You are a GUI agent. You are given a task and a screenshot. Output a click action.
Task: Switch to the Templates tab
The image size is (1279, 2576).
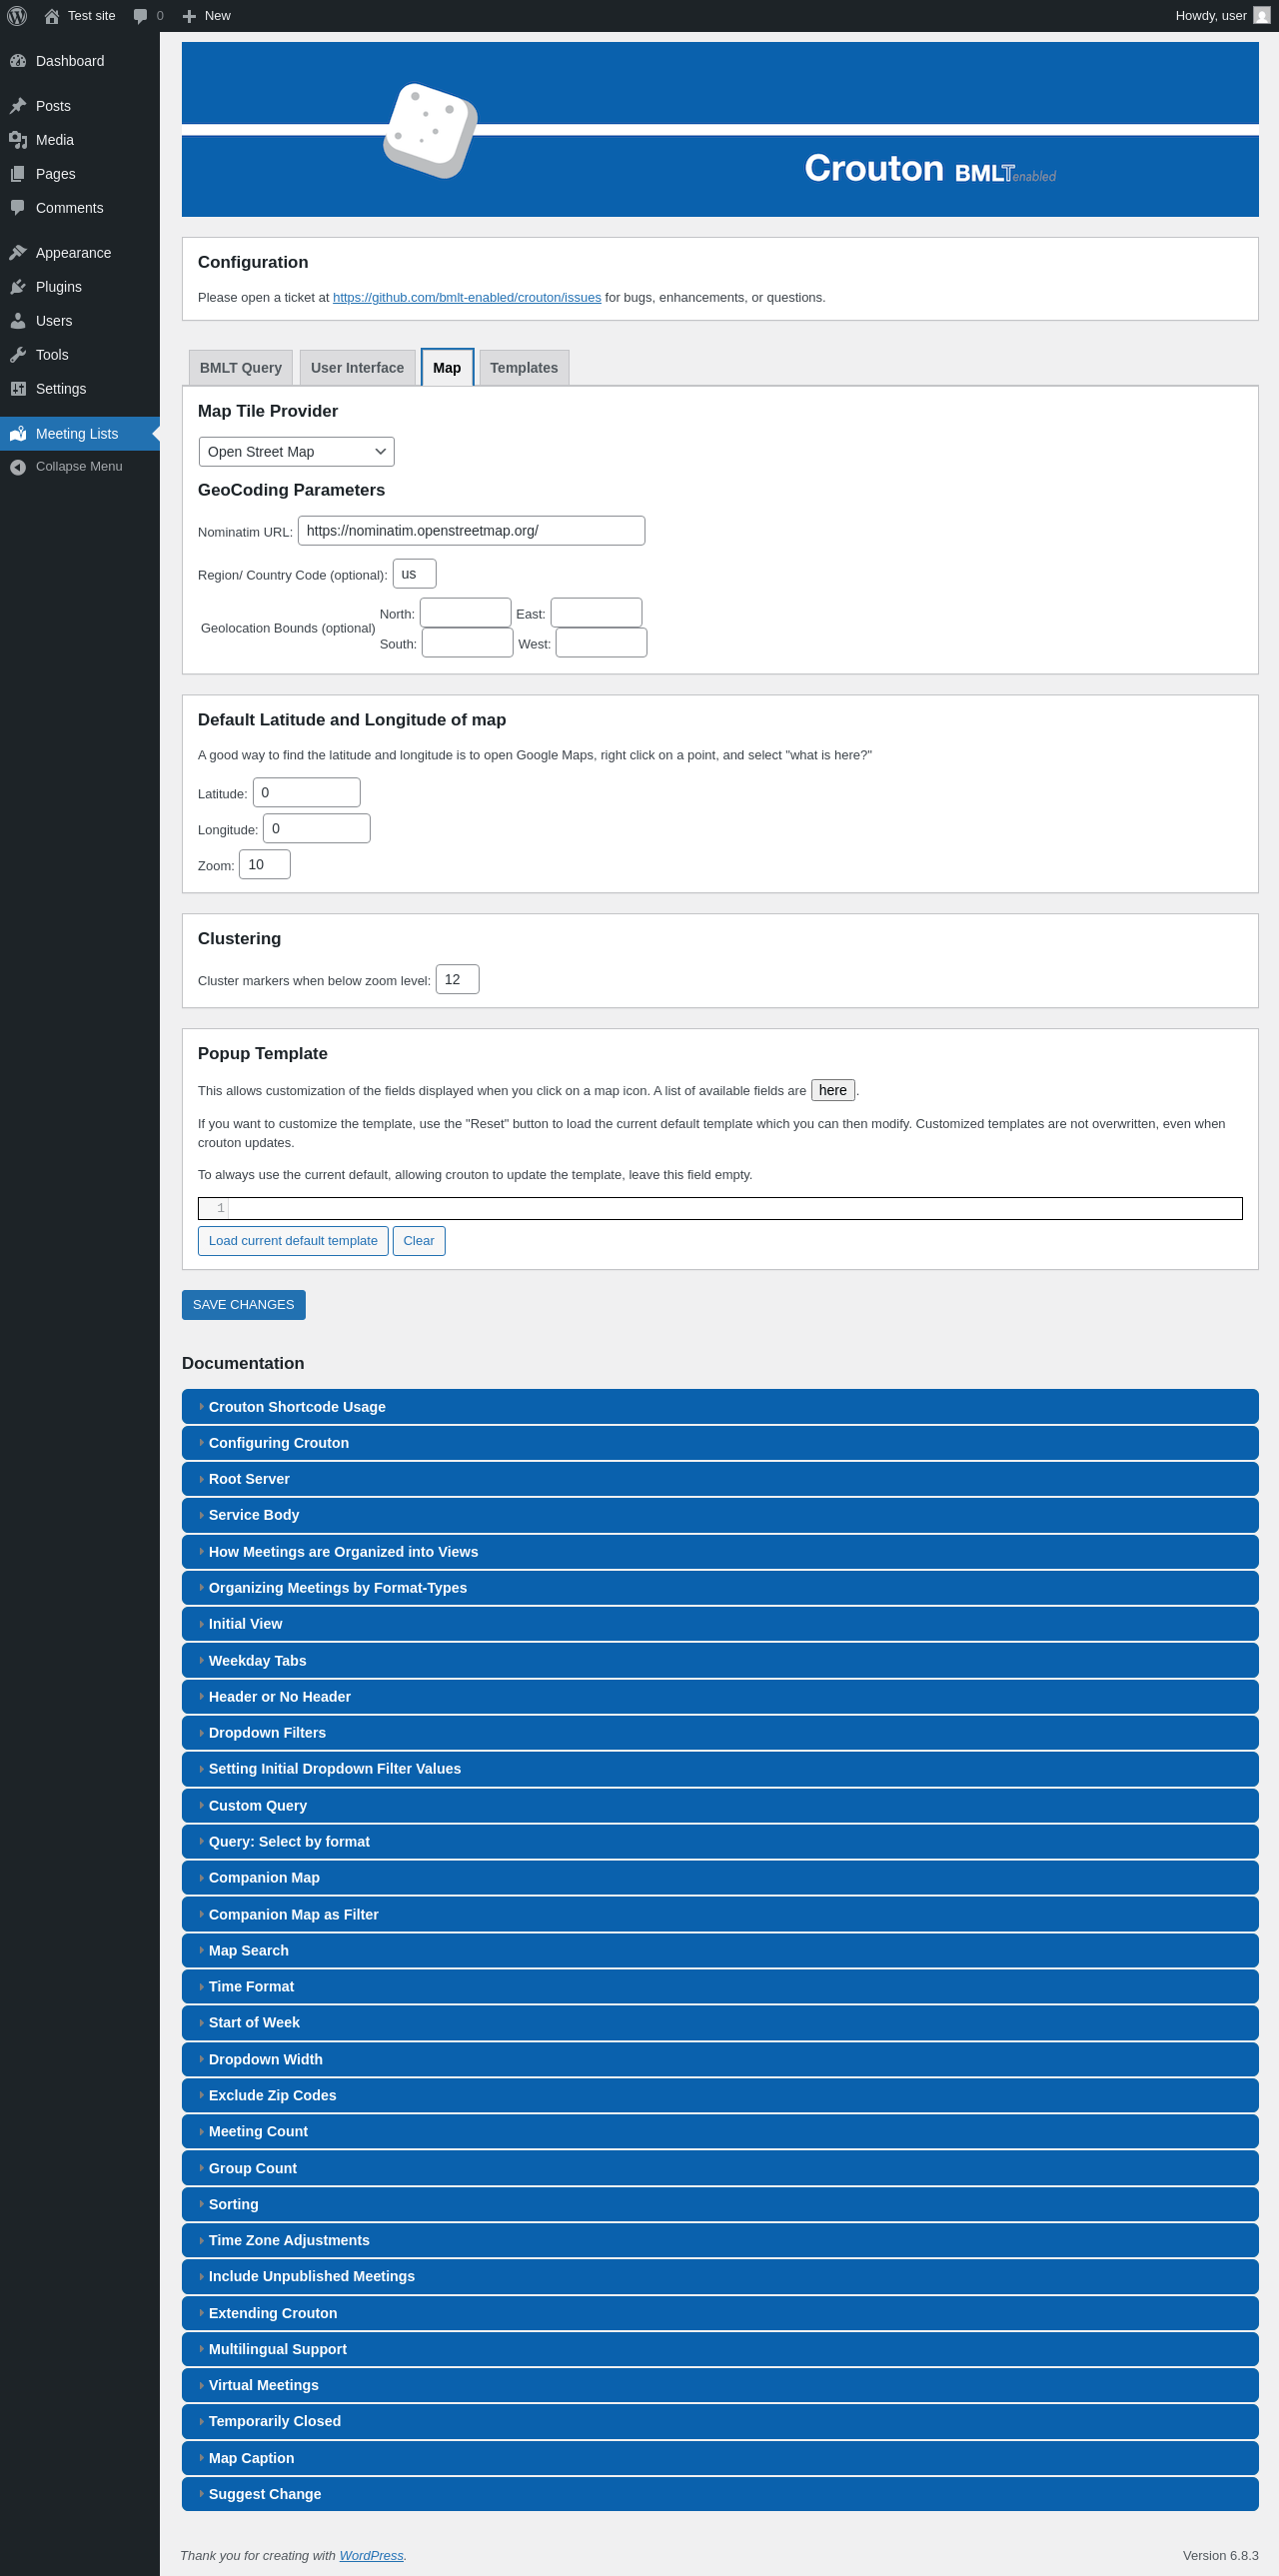523,368
